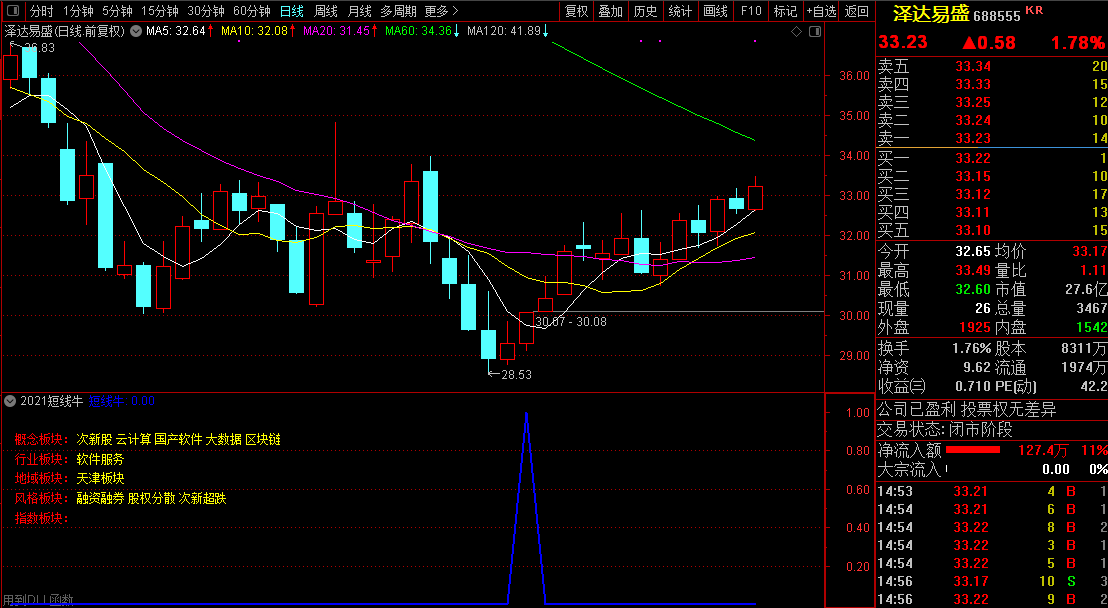Click the 天津板块 regional sector label
This screenshot has height=608, width=1108.
[100, 479]
